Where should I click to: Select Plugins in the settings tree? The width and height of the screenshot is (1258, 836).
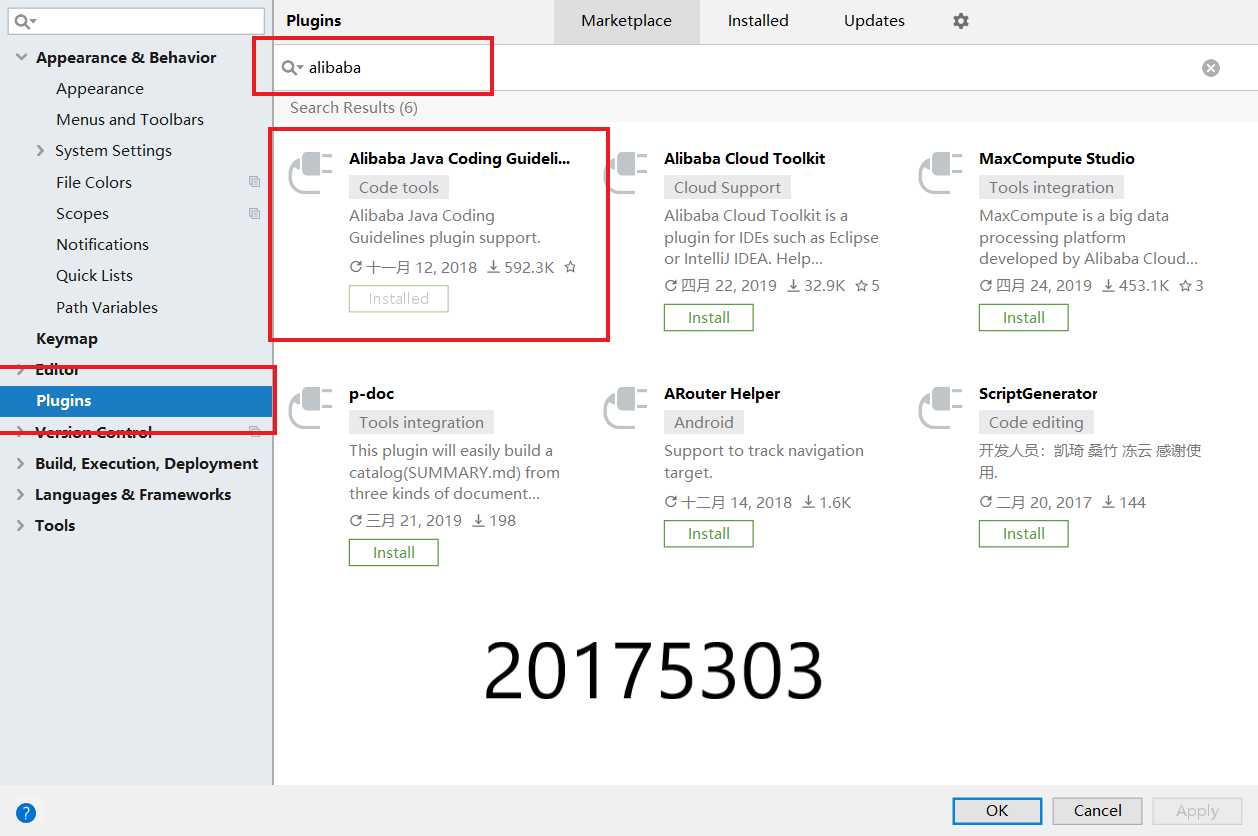136,401
